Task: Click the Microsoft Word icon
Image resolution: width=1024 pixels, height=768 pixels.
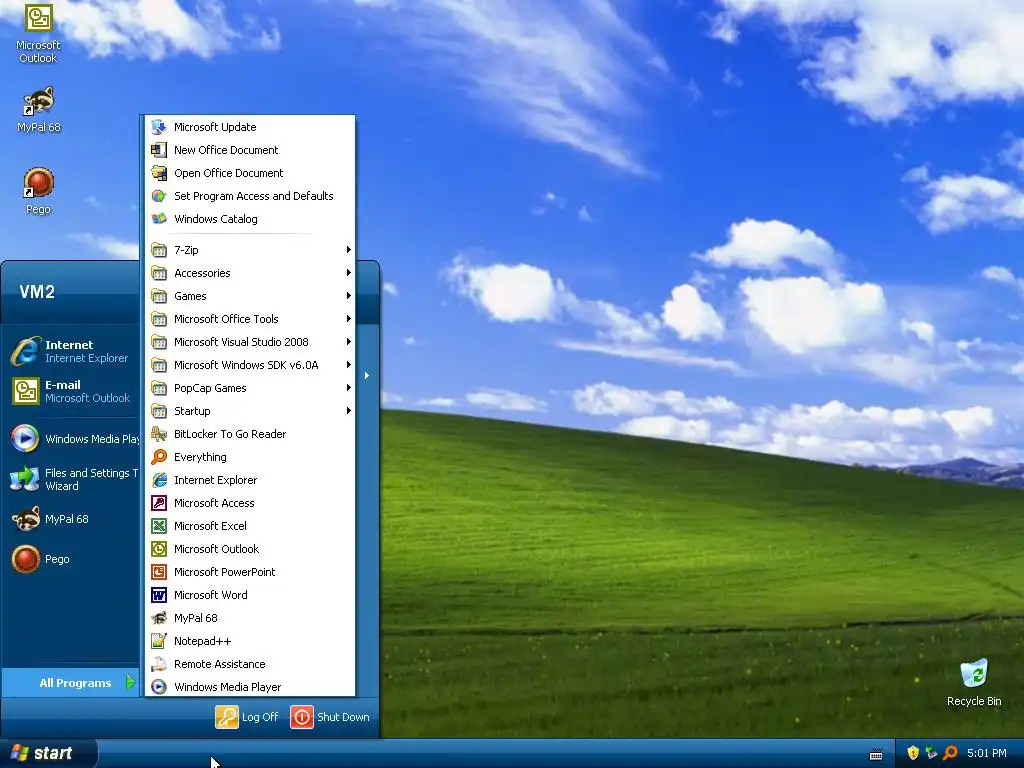Action: [159, 595]
